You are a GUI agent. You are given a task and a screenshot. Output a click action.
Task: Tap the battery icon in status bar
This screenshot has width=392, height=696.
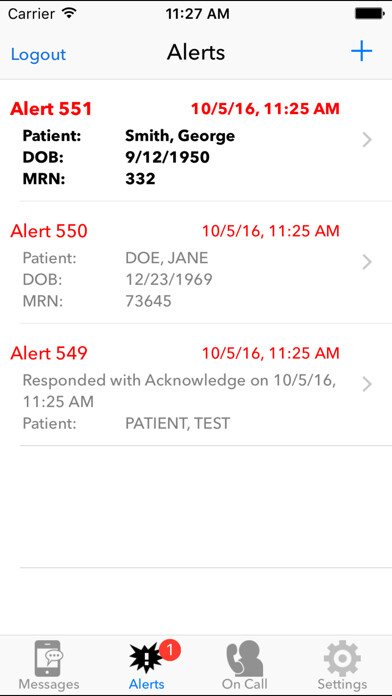tap(369, 14)
